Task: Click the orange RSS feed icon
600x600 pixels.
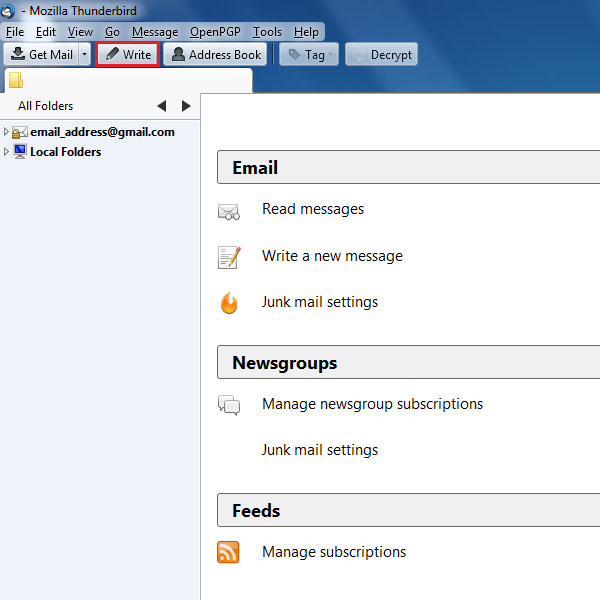Action: 228,552
